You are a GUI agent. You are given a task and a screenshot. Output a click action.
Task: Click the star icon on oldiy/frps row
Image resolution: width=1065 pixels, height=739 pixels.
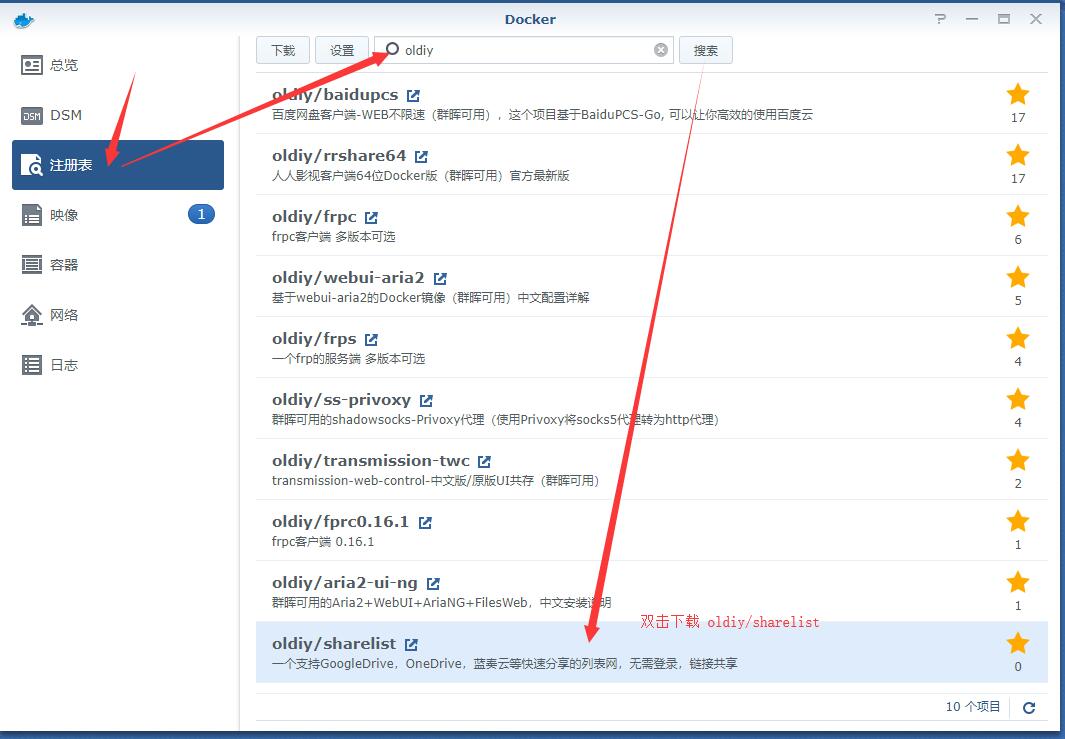coord(1017,338)
